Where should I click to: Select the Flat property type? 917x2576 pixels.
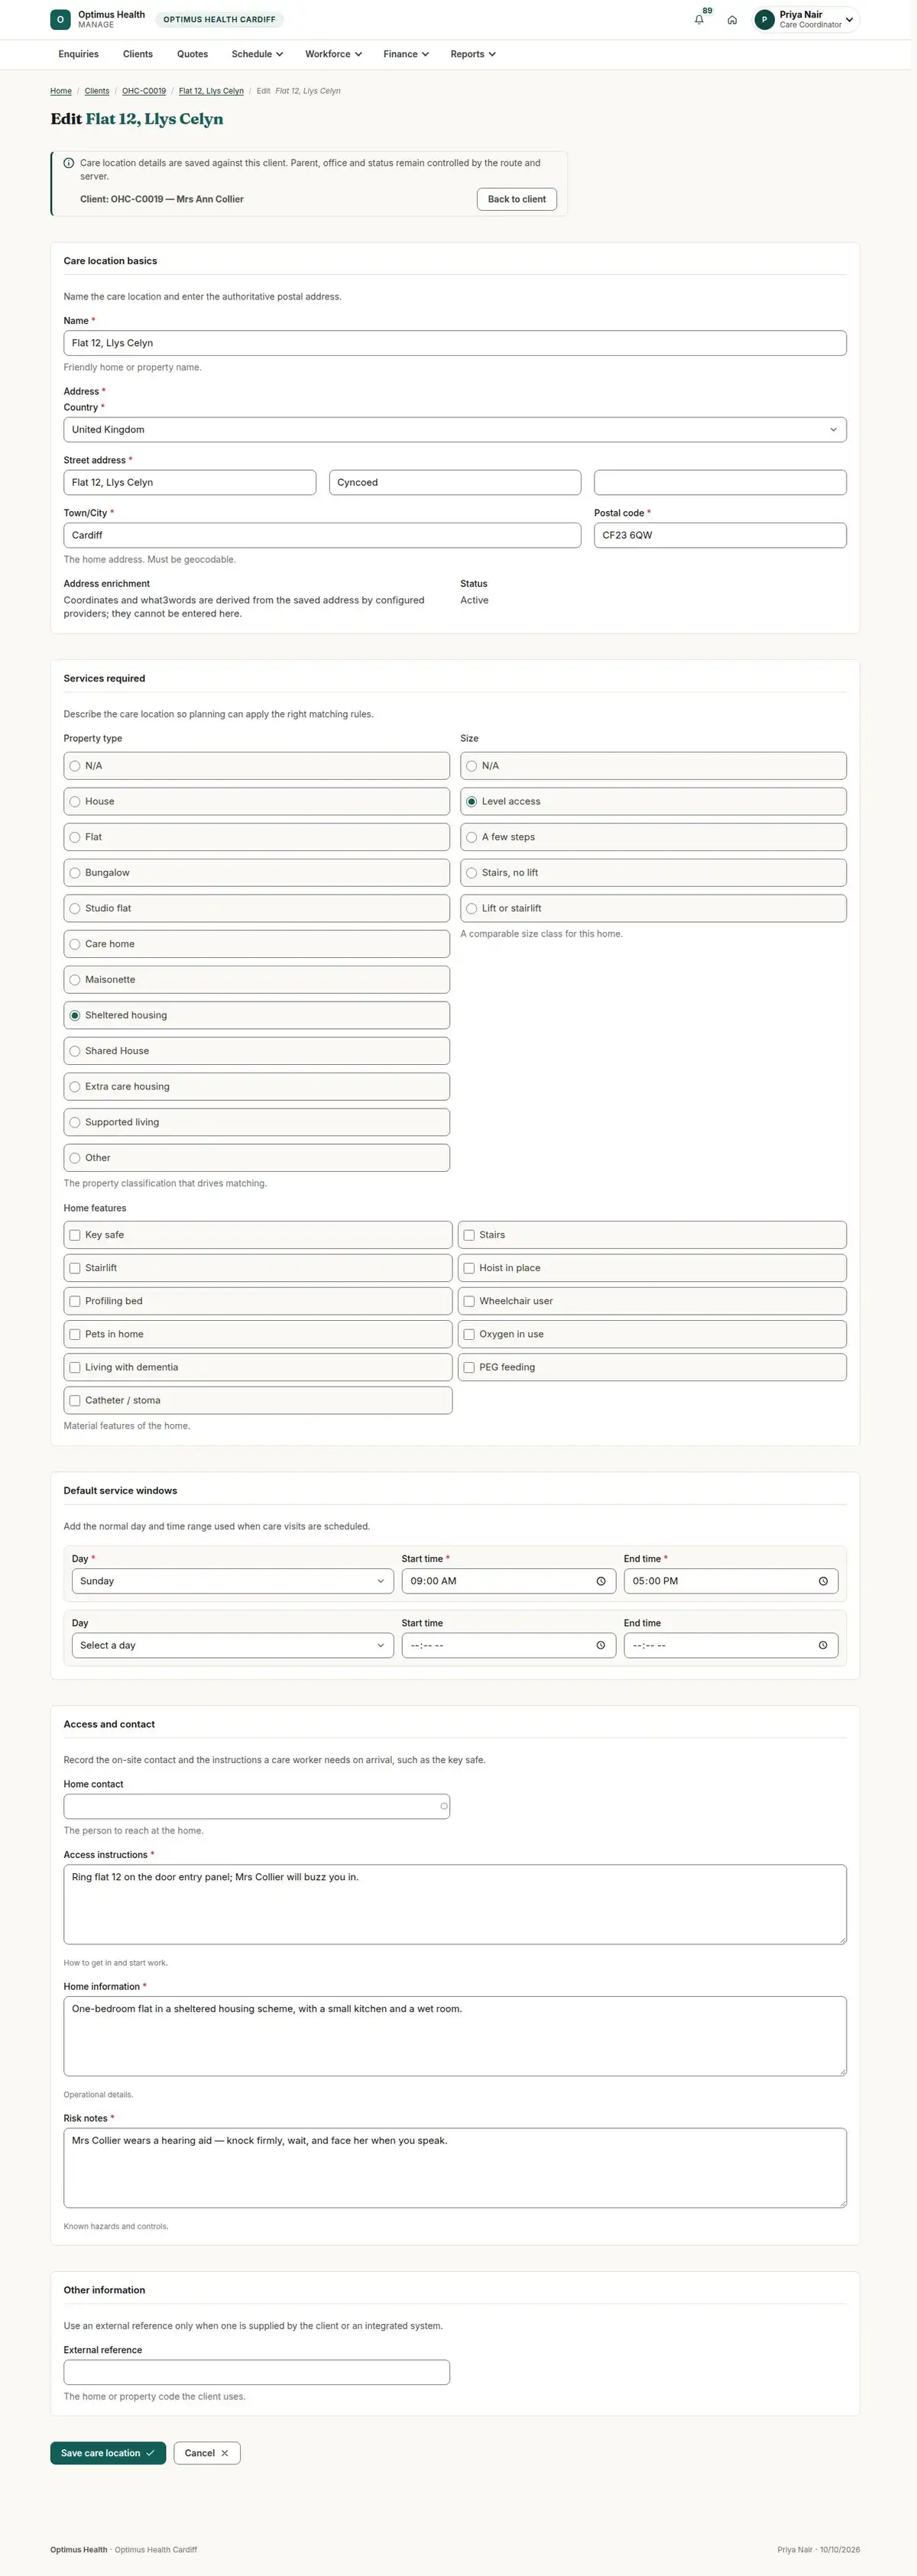coord(256,837)
